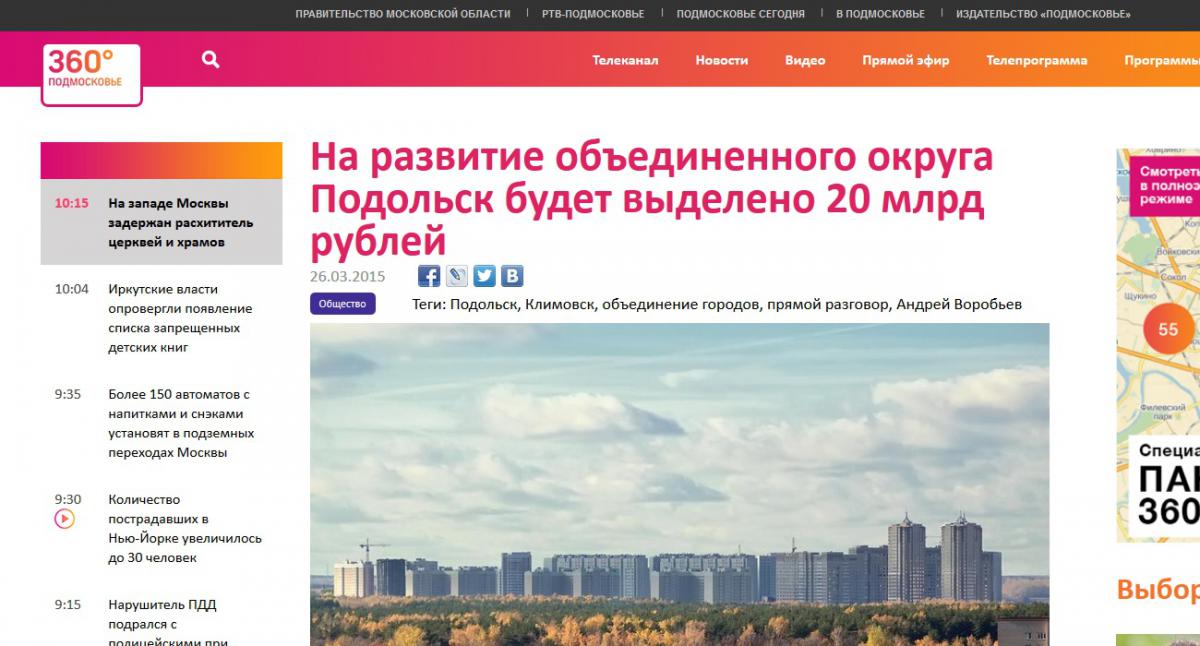Share the article via LiveJournal icon

[457, 277]
